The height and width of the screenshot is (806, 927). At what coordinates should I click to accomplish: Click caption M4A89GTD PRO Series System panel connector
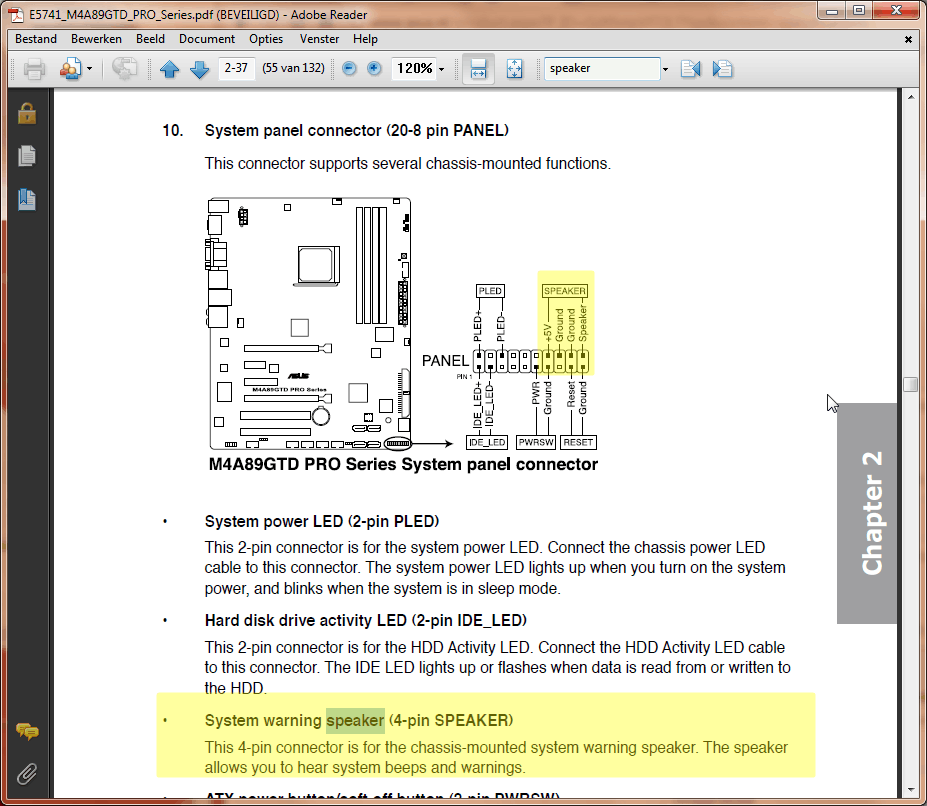(403, 464)
